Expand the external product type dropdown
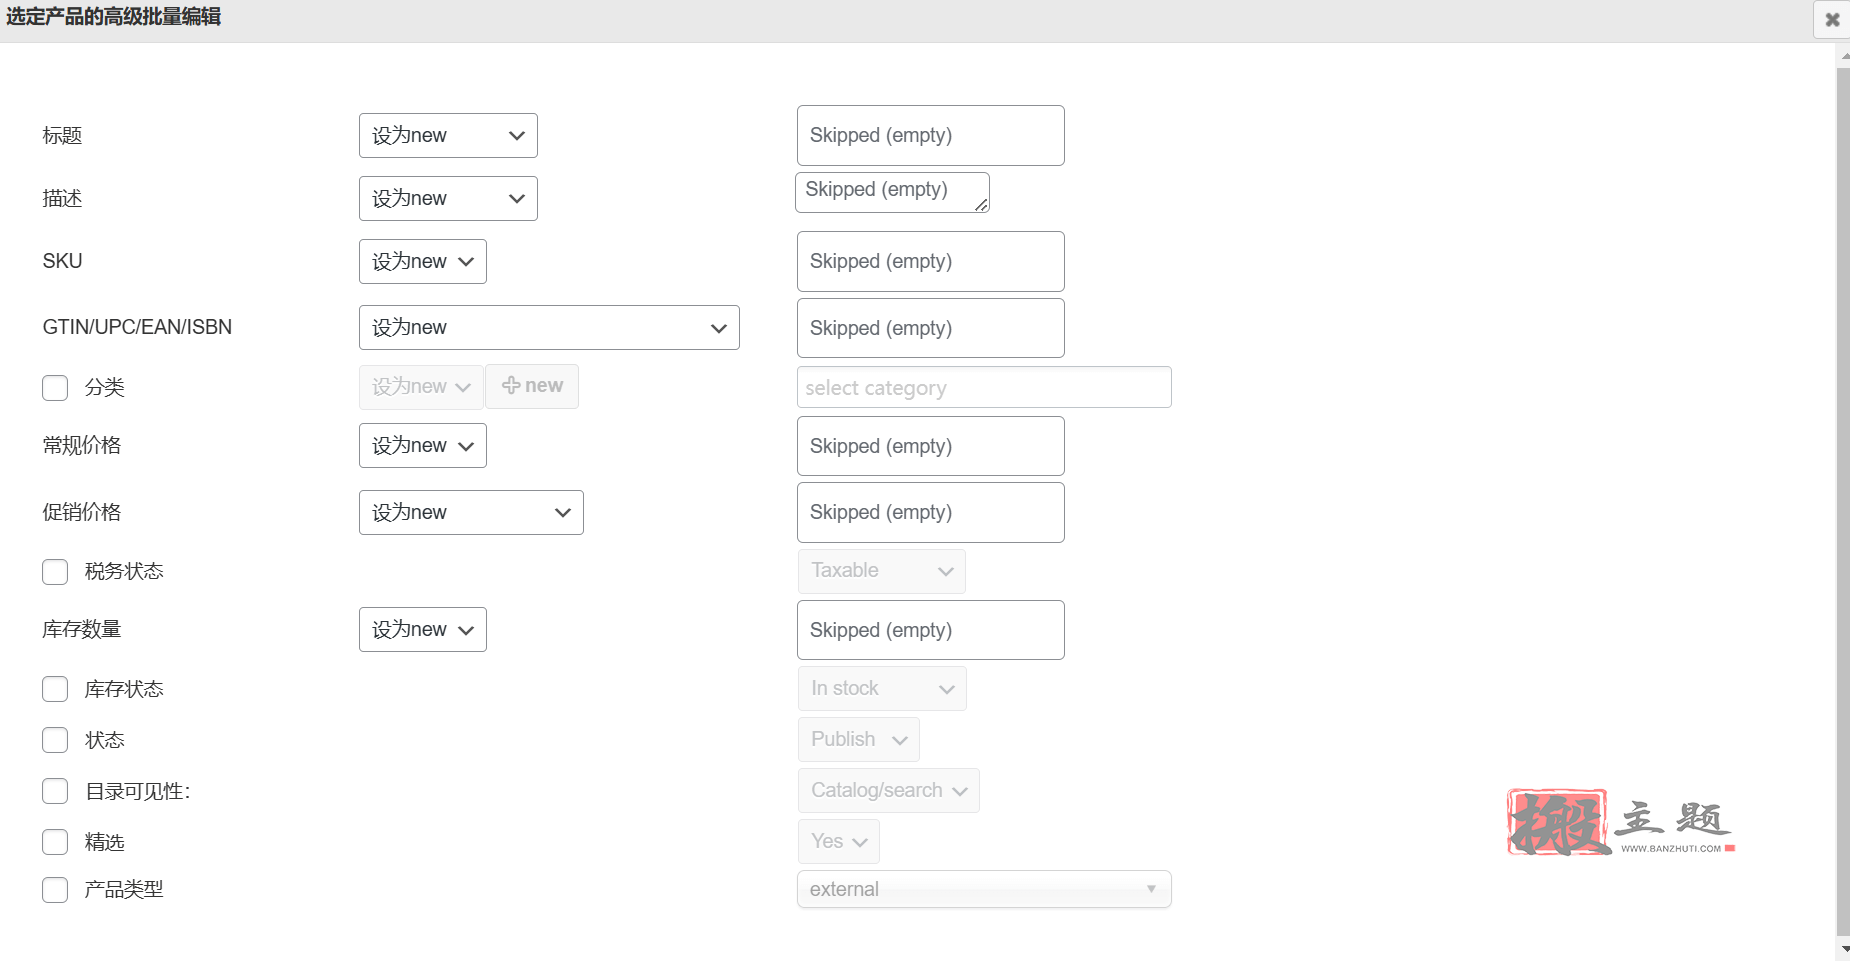The width and height of the screenshot is (1850, 961). pos(984,889)
